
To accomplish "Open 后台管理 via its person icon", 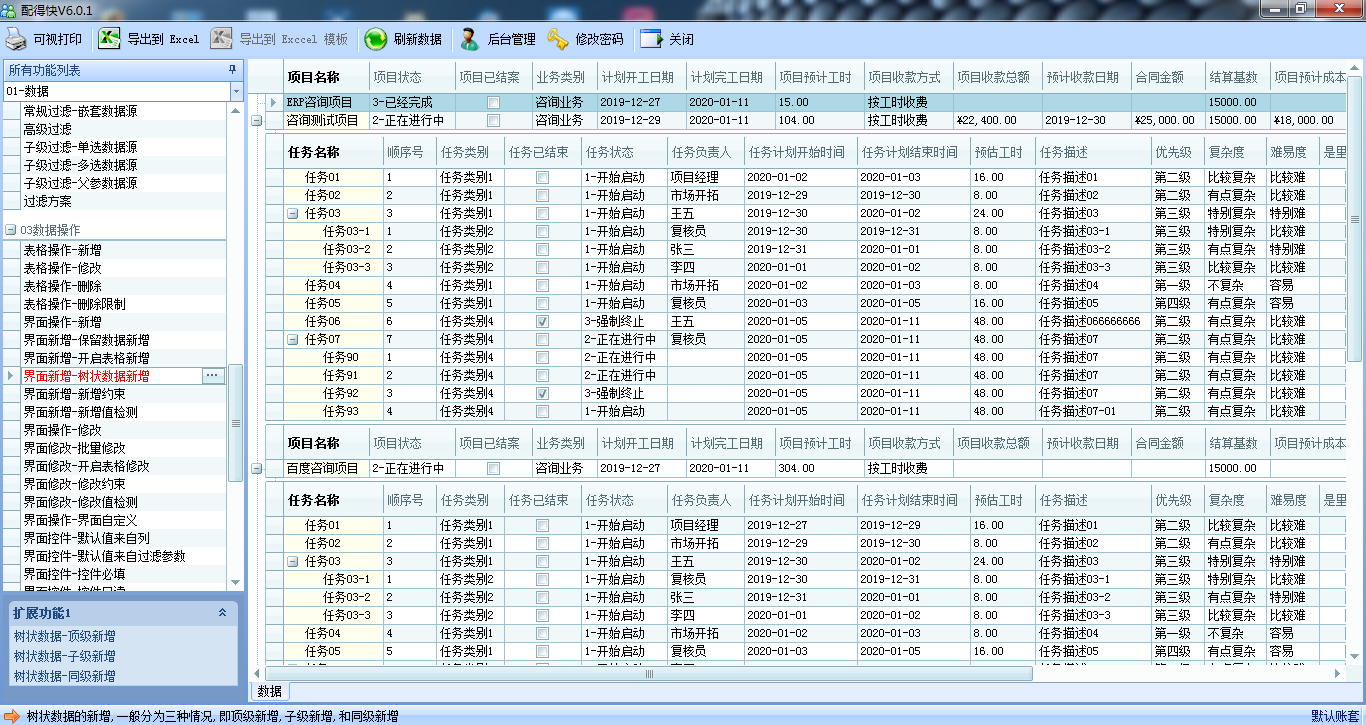I will [x=469, y=40].
